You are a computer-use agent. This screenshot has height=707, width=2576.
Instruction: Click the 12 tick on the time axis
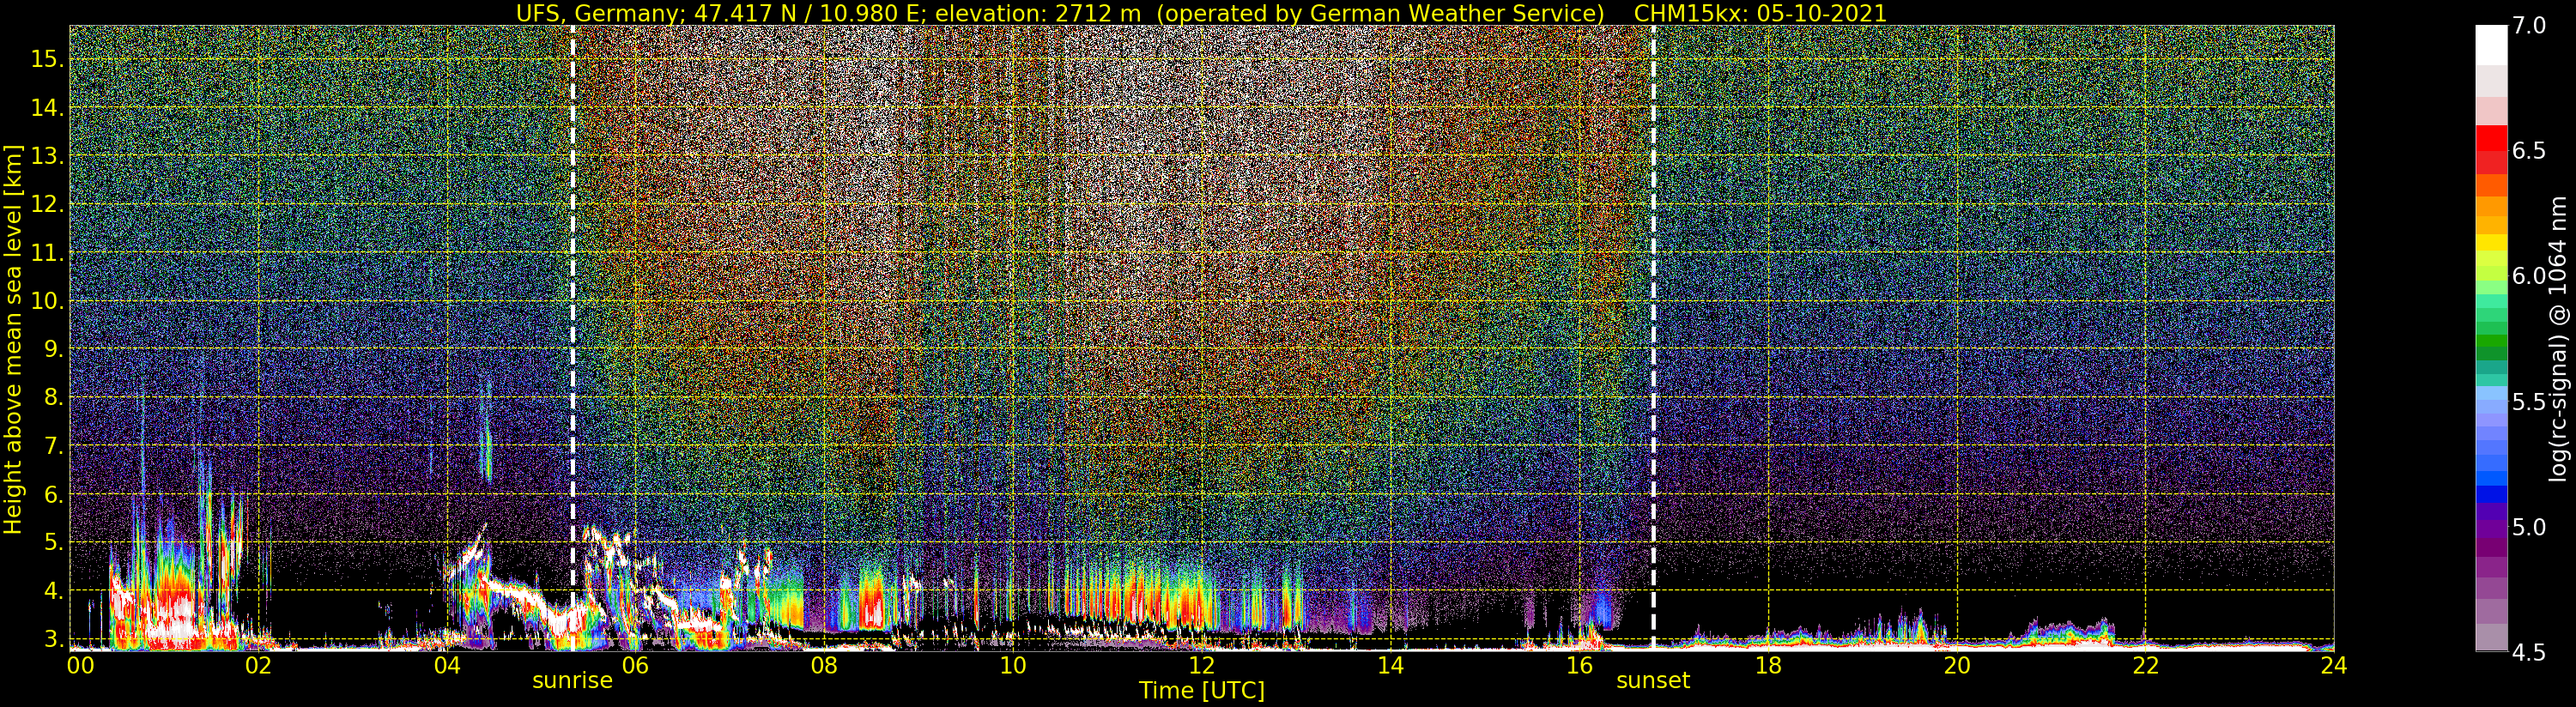[x=1201, y=665]
